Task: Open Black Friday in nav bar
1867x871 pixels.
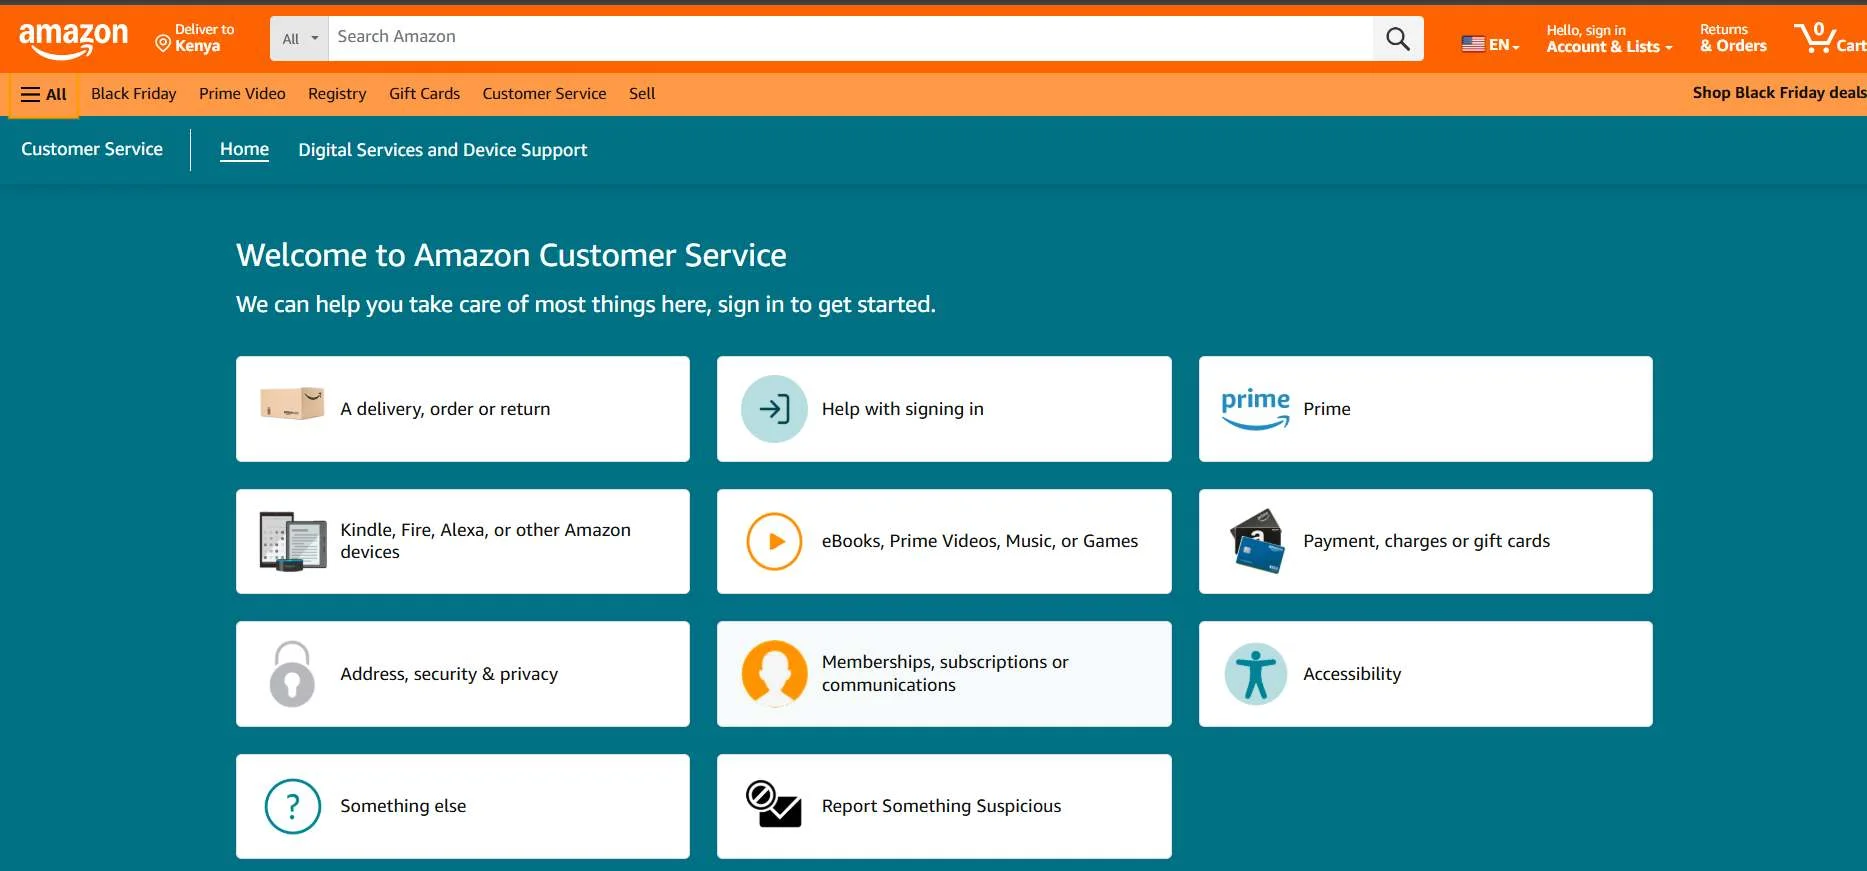Action: click(133, 94)
